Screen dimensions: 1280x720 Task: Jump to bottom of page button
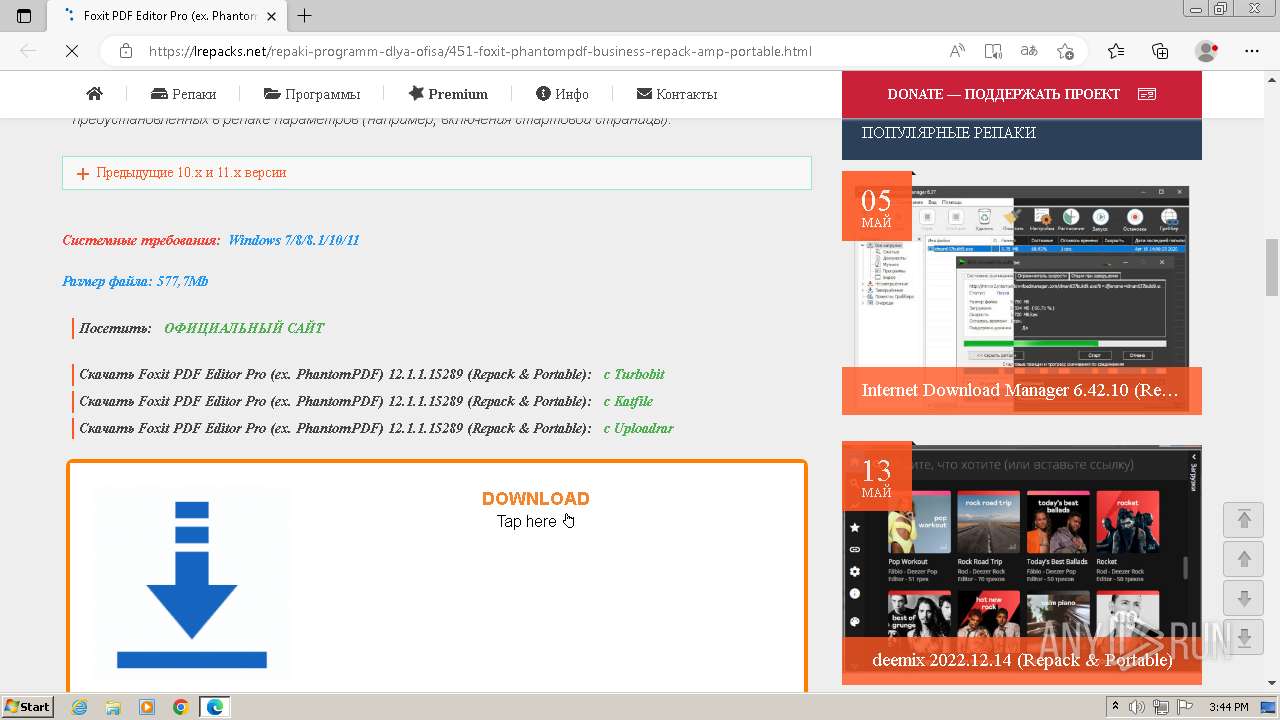coord(1244,637)
